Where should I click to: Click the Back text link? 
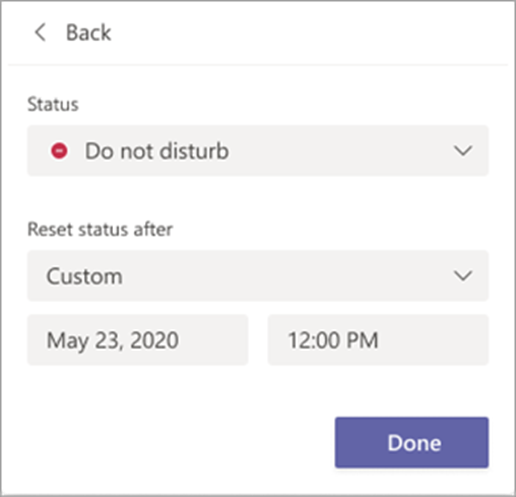[x=88, y=33]
